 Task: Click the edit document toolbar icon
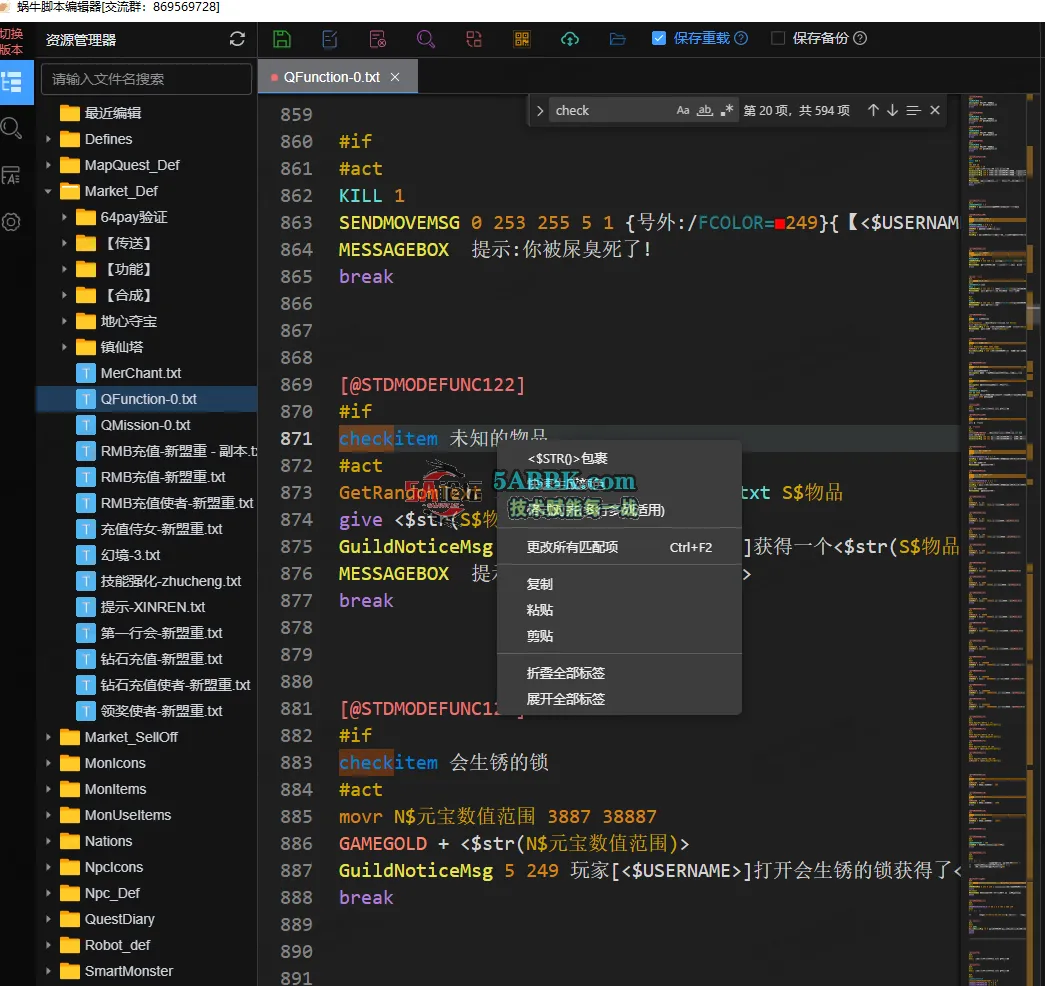pyautogui.click(x=330, y=39)
